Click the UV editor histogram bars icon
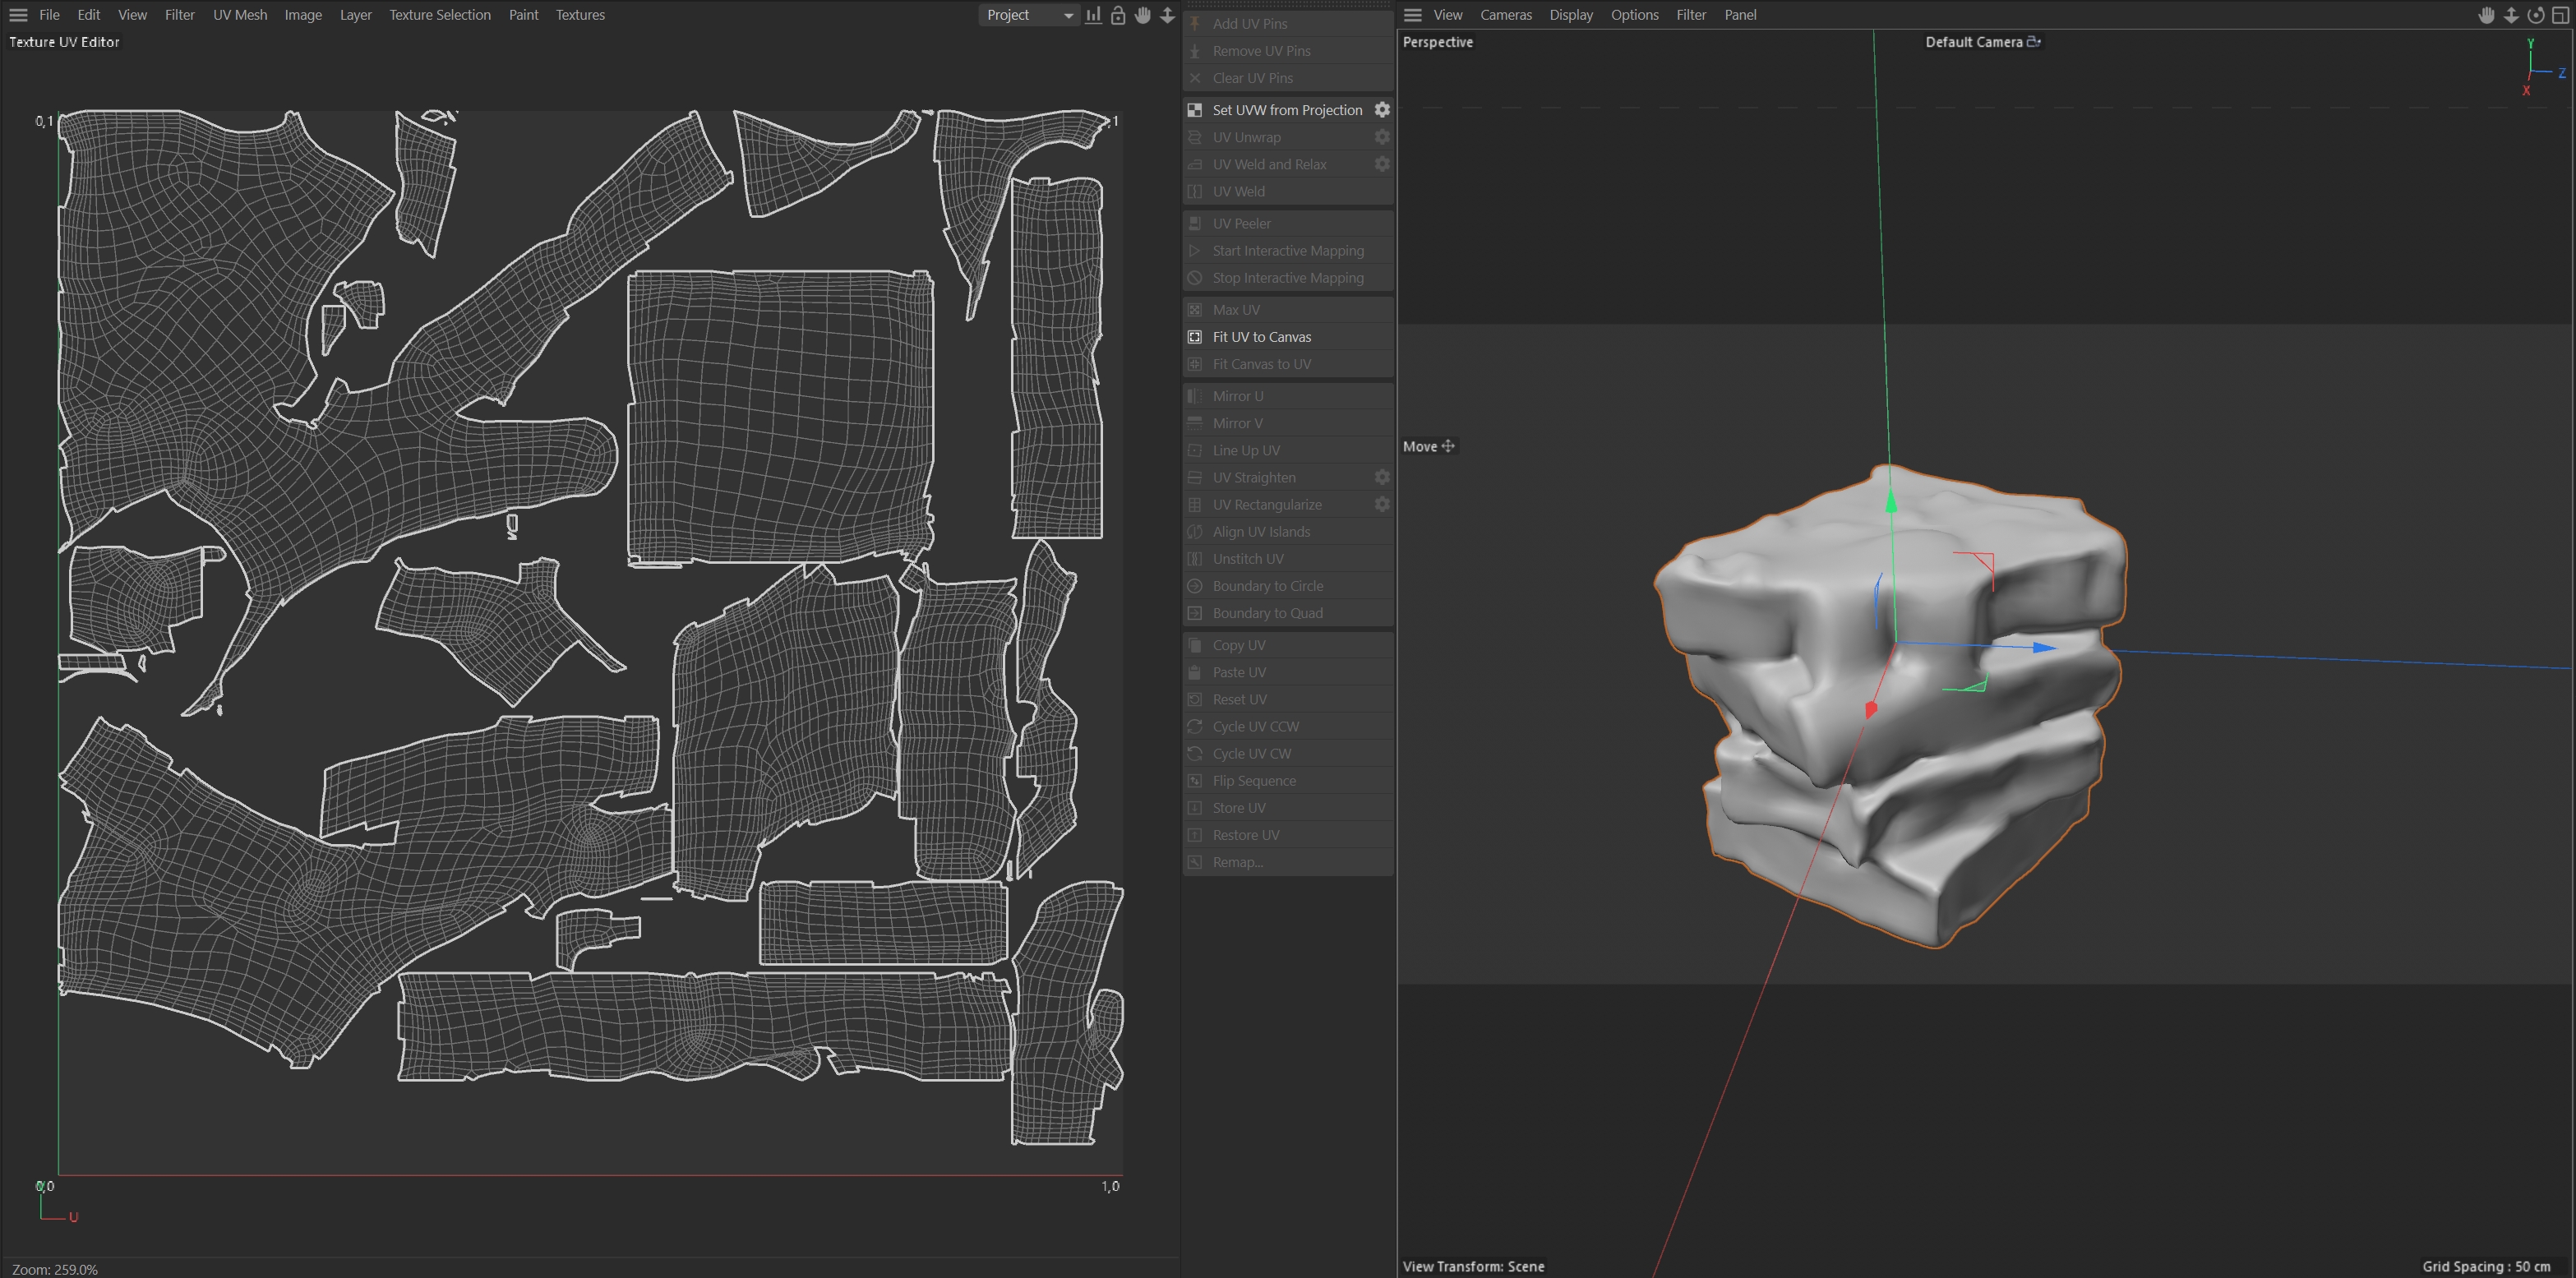Image resolution: width=2576 pixels, height=1278 pixels. click(1093, 15)
